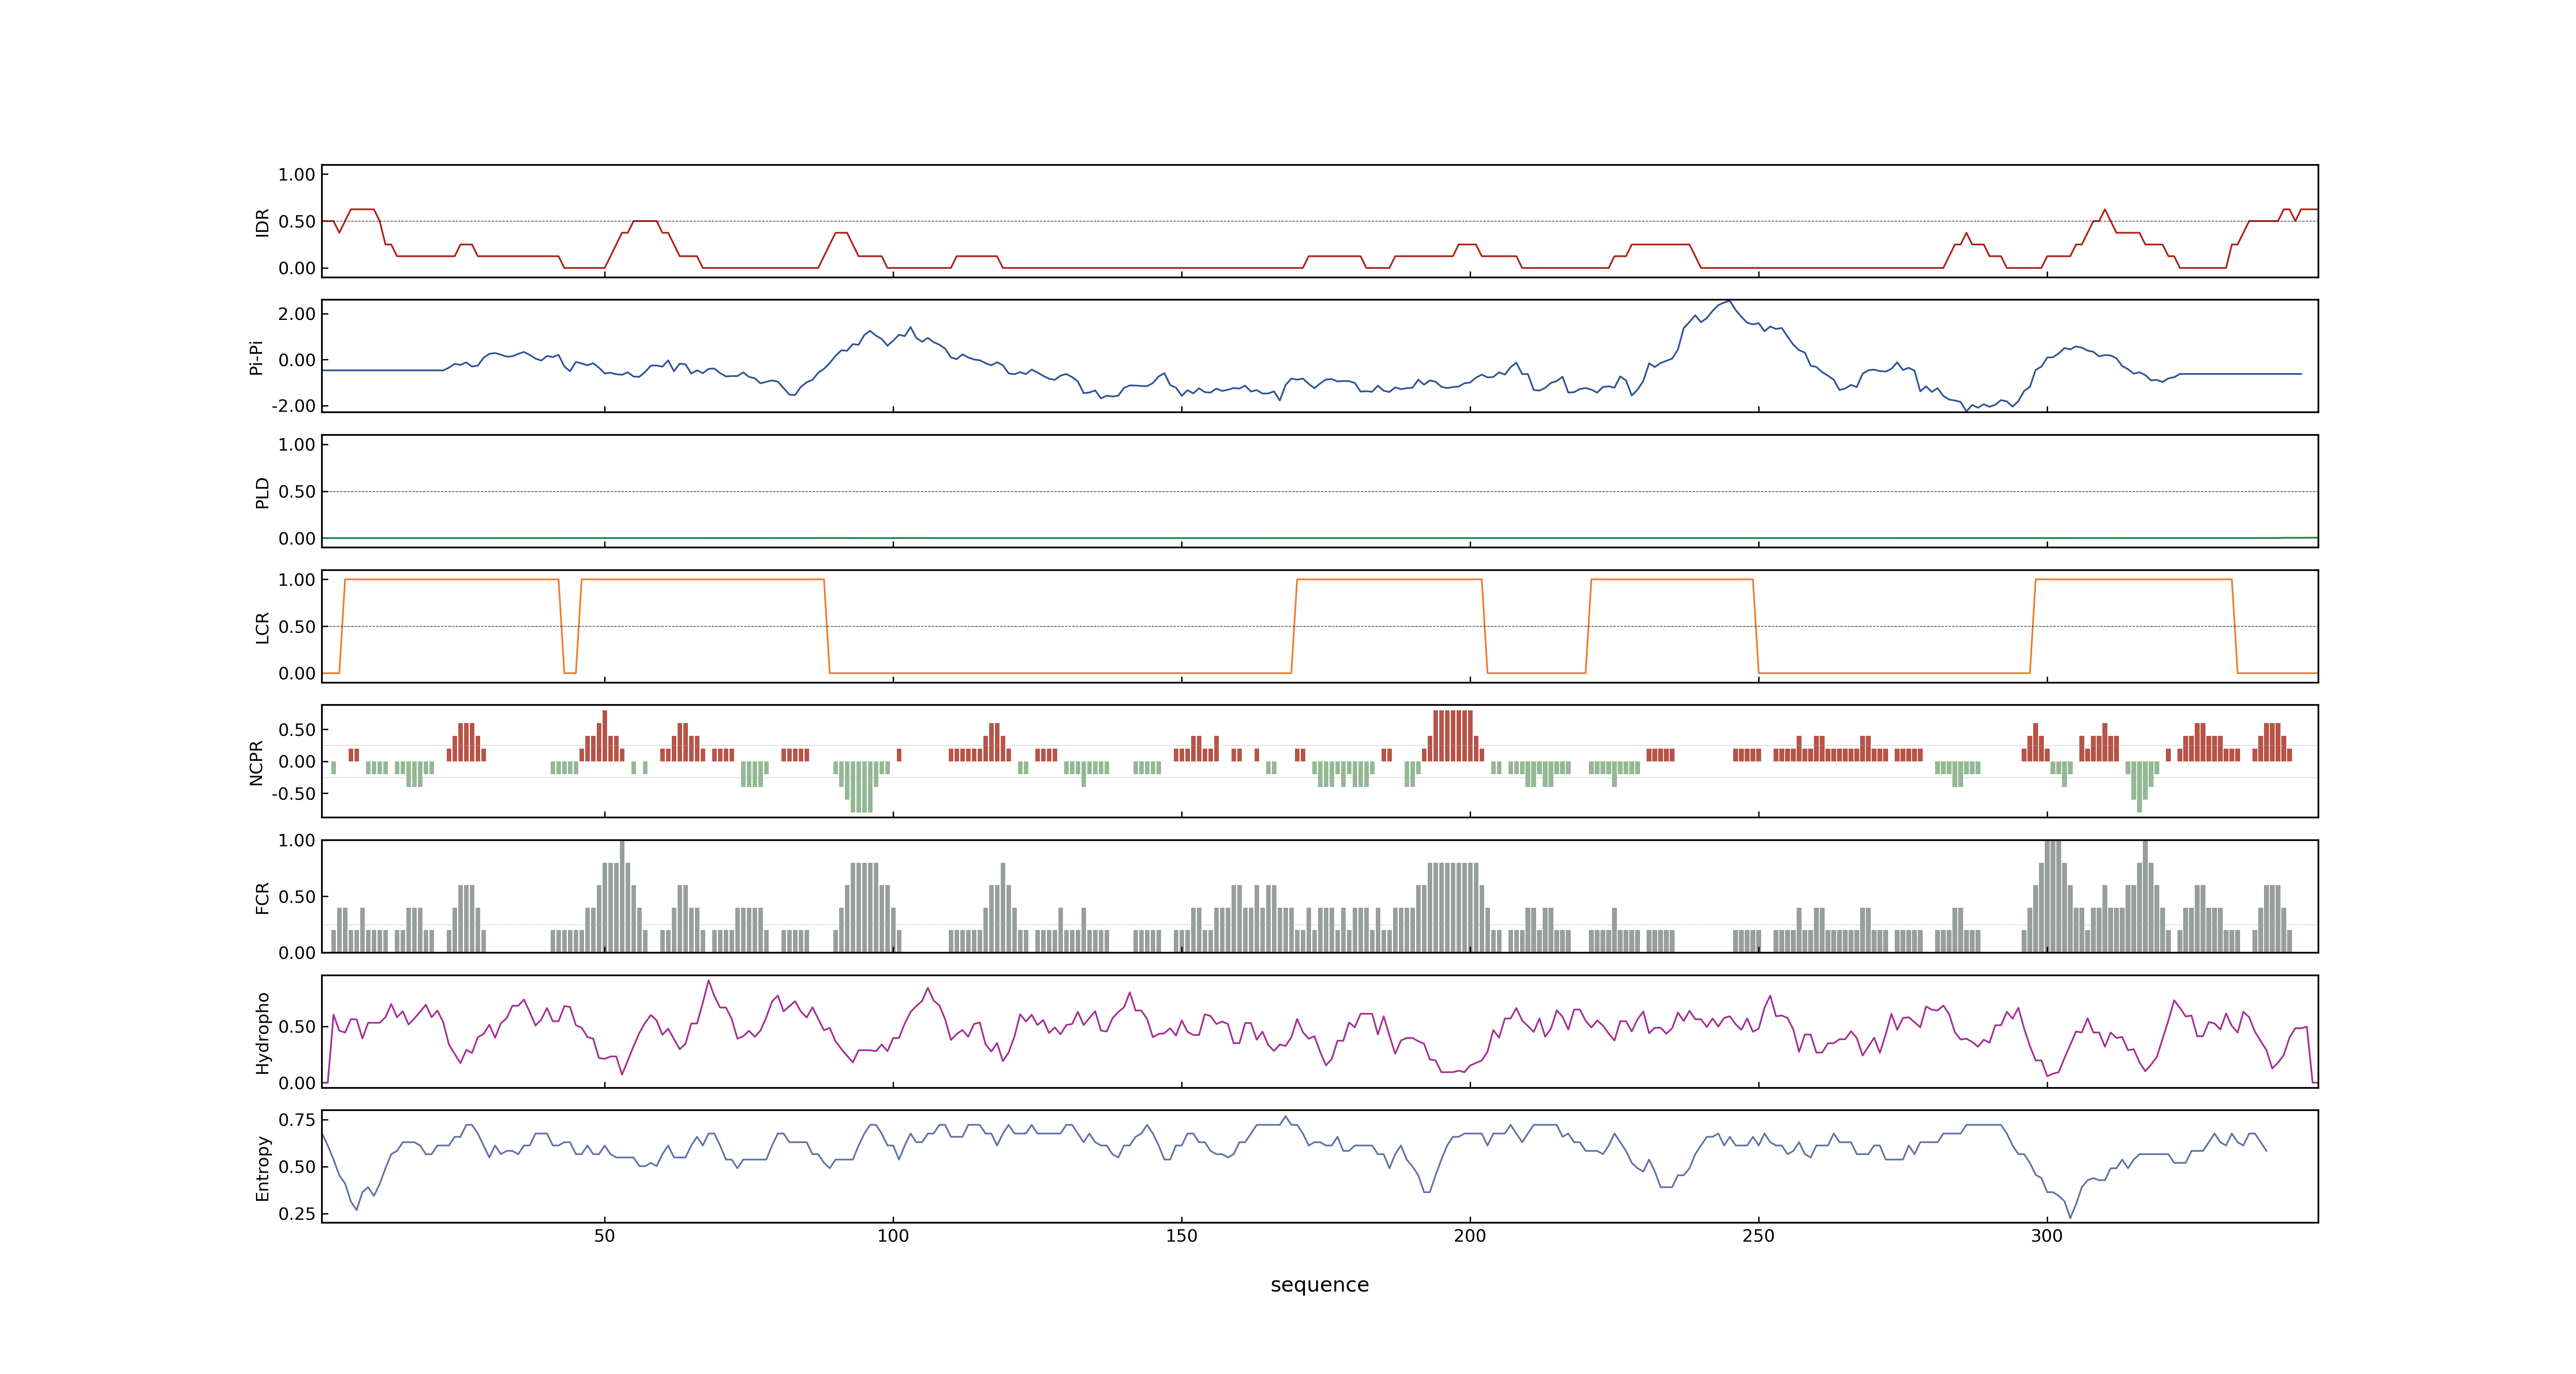
Task: Click the NCPR y-axis label
Action: point(256,763)
